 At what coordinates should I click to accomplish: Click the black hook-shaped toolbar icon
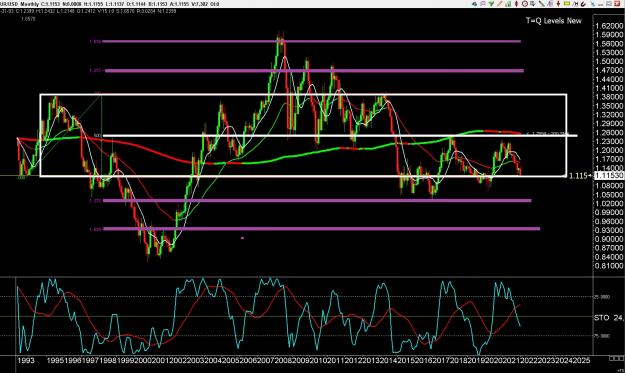(583, 4)
